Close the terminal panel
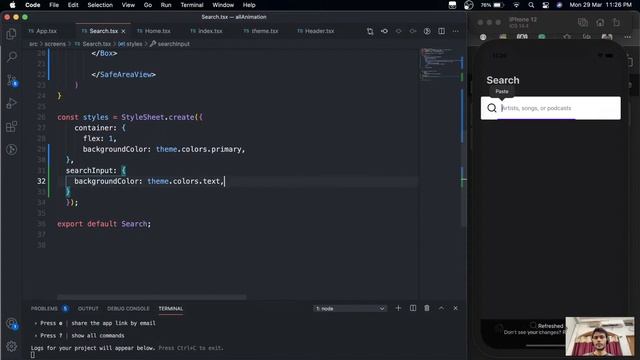The height and width of the screenshot is (360, 640). tap(456, 308)
